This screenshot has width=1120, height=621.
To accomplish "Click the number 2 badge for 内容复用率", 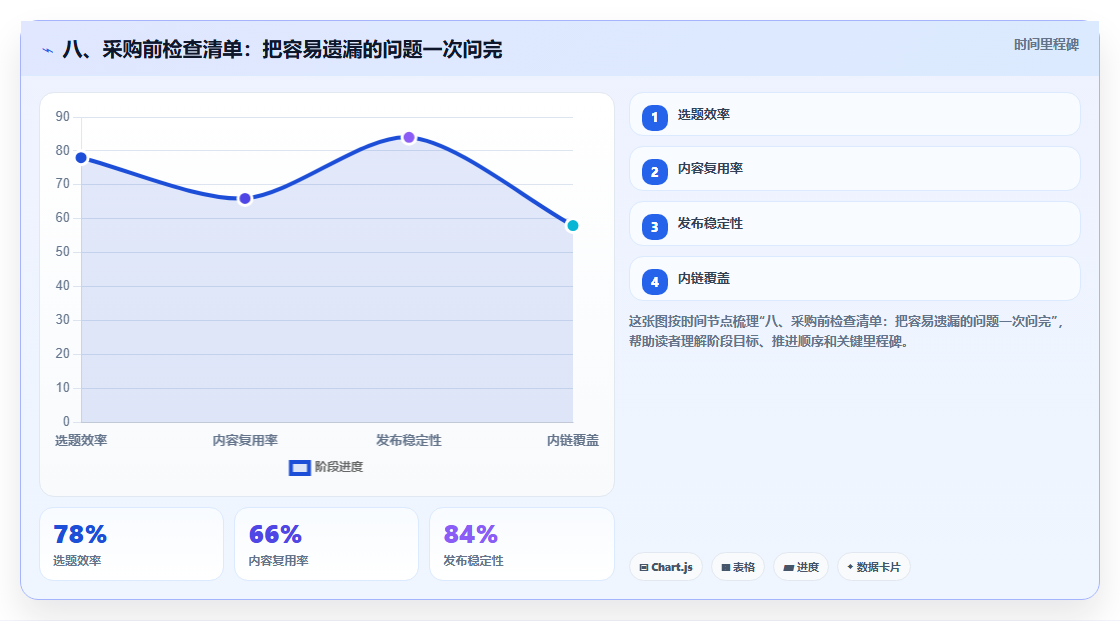I will (654, 172).
